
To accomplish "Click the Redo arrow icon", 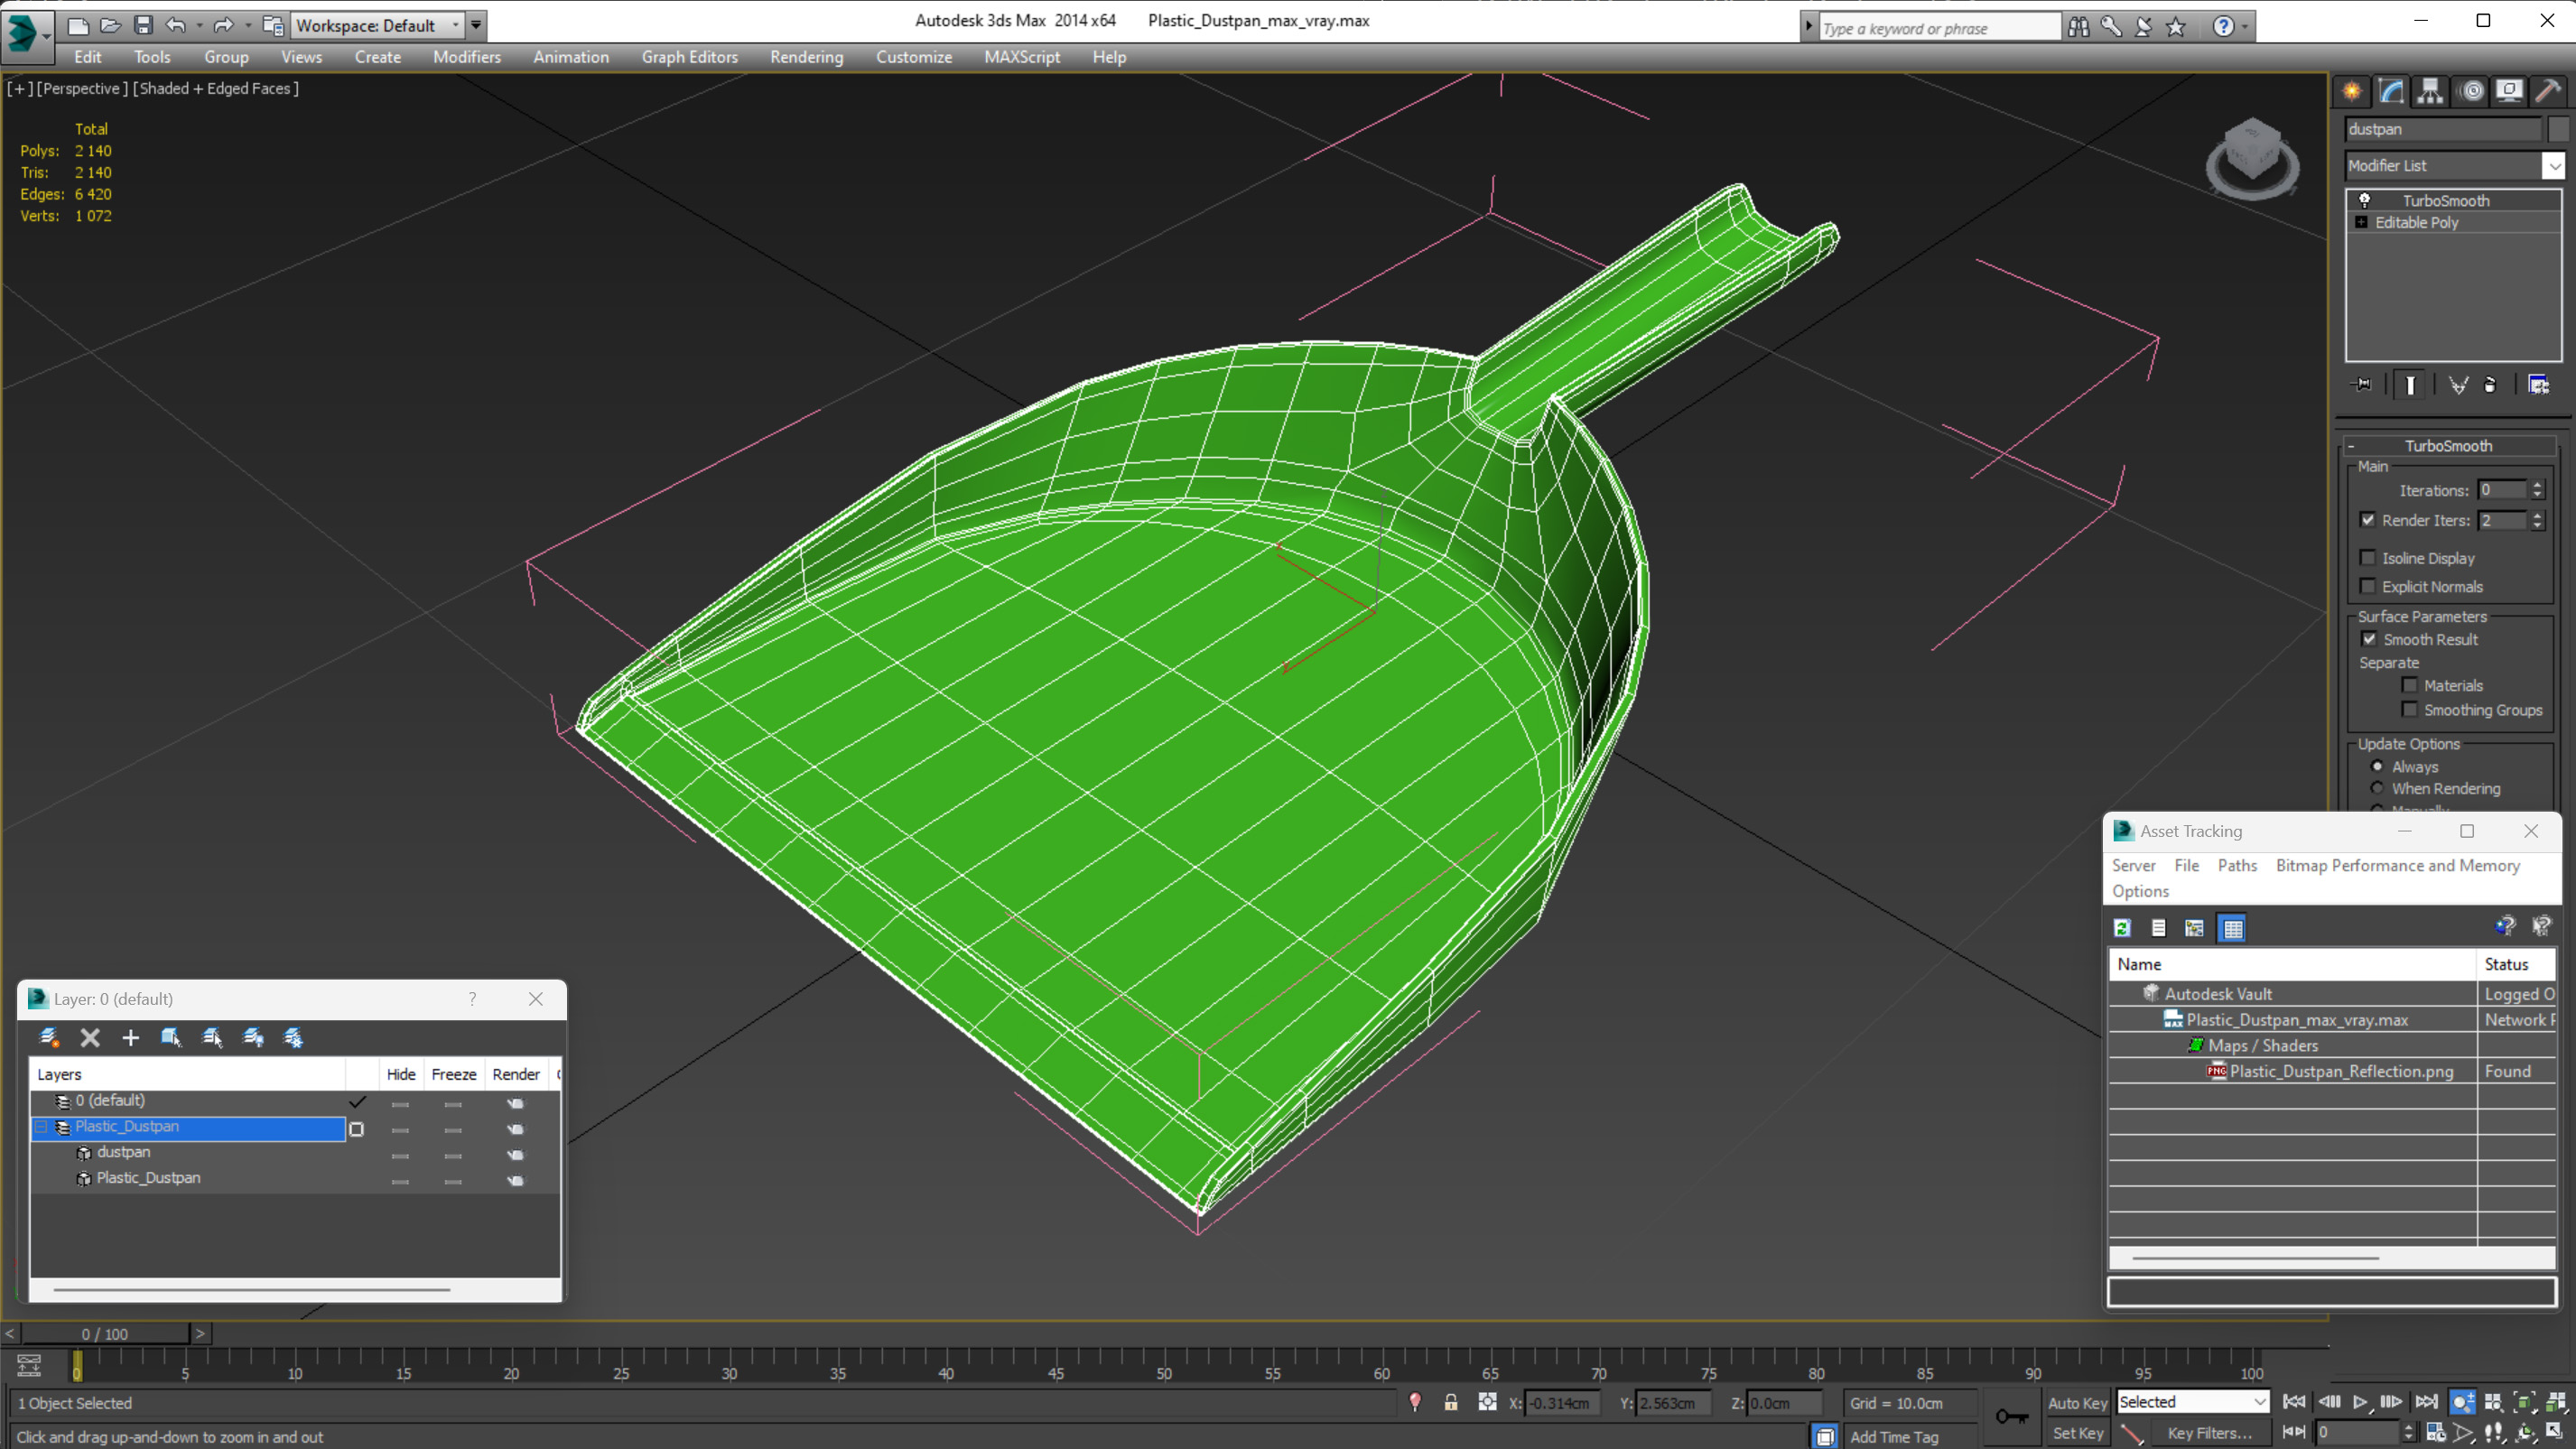I will [x=223, y=25].
